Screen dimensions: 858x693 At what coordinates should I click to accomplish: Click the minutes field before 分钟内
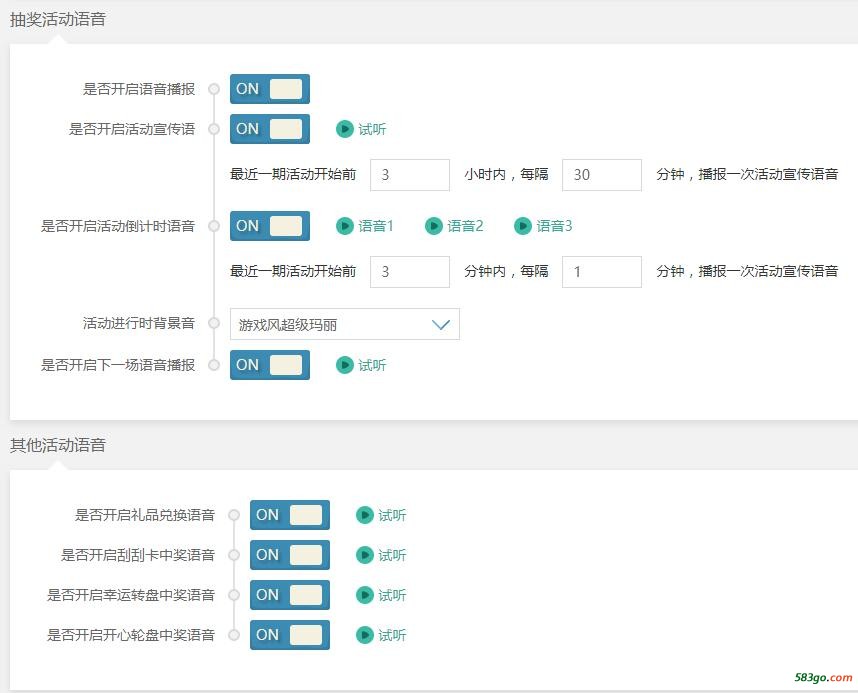pos(410,272)
